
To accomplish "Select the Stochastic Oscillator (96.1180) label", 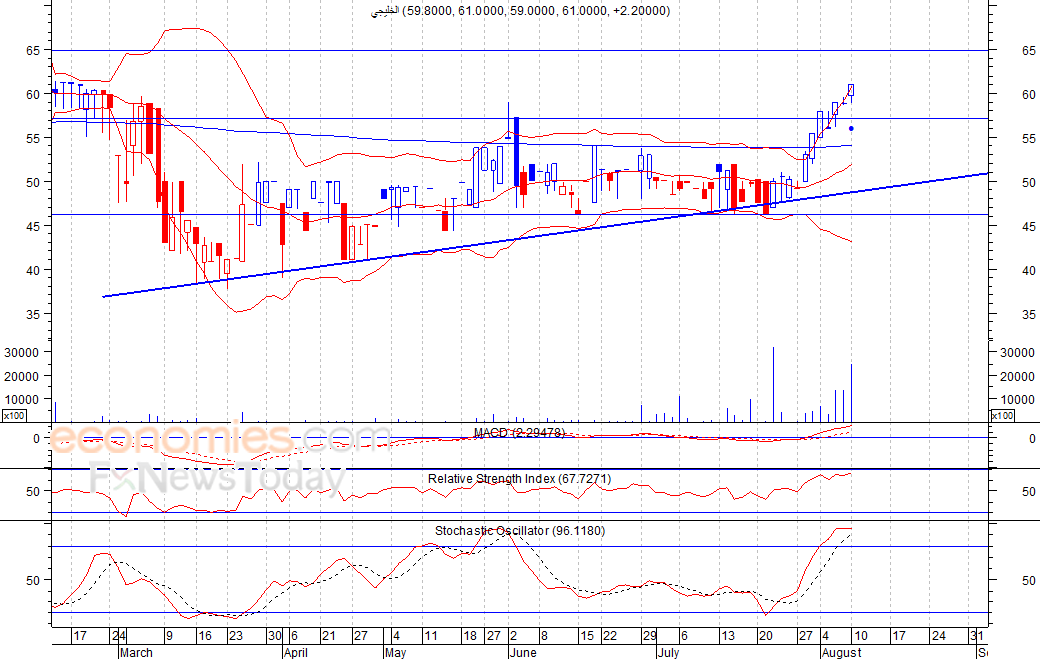I will [x=520, y=530].
